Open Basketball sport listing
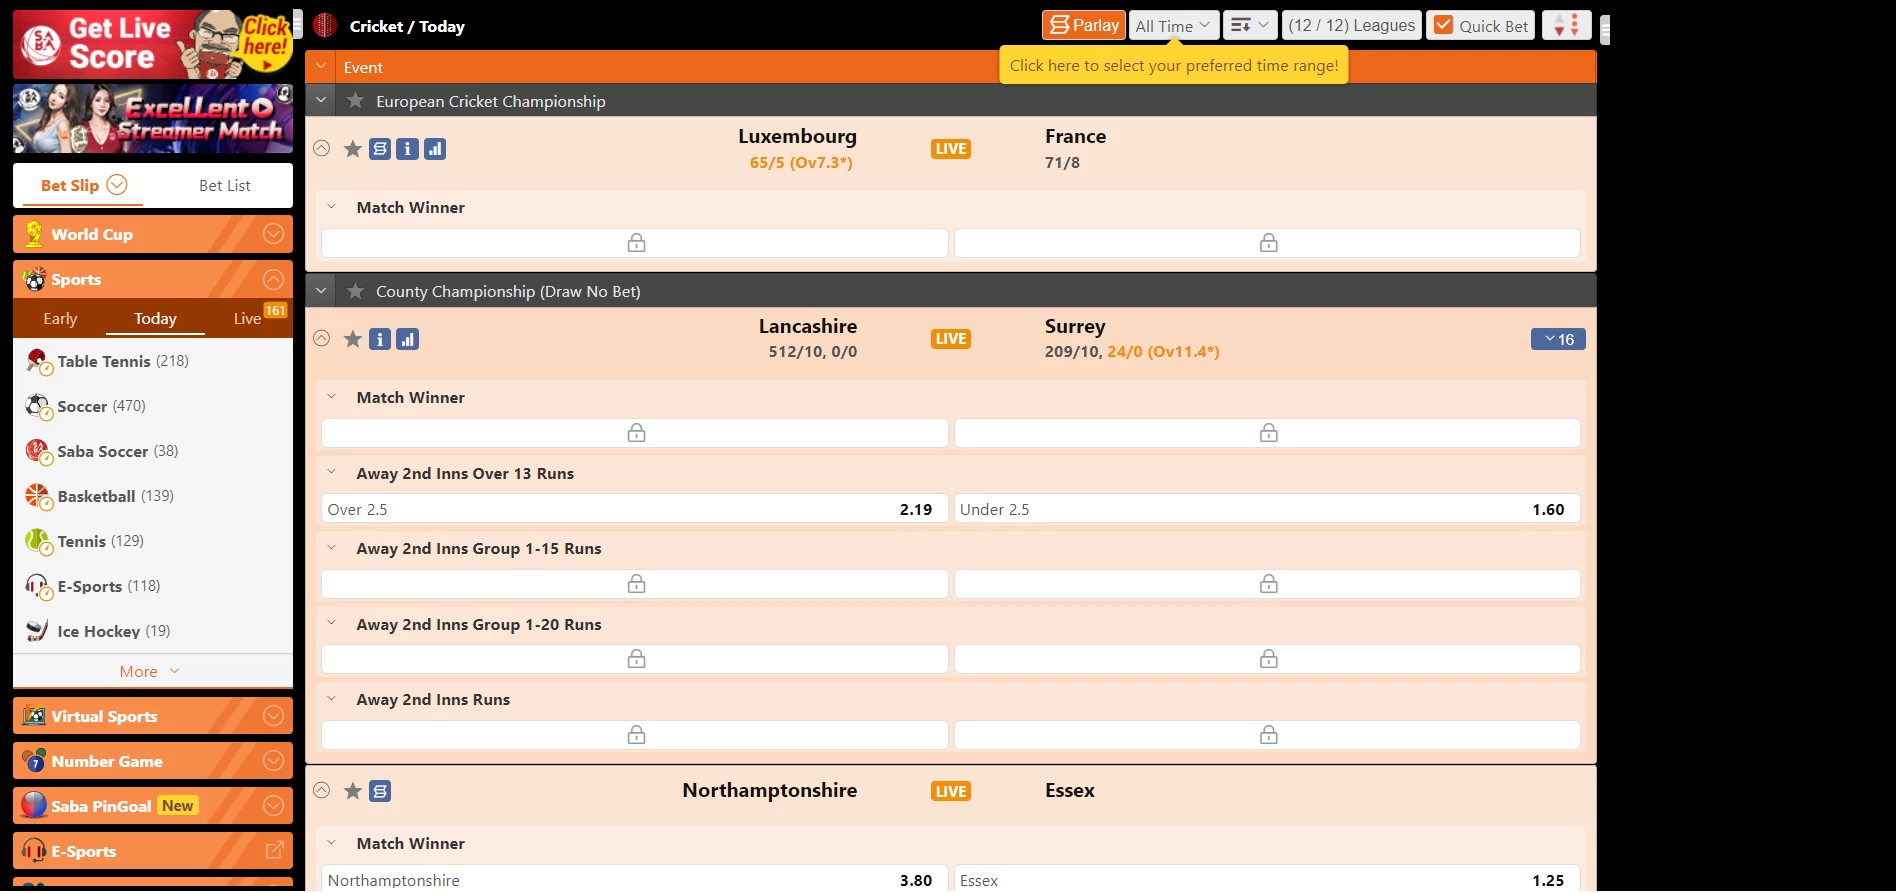The image size is (1896, 893). tap(153, 496)
